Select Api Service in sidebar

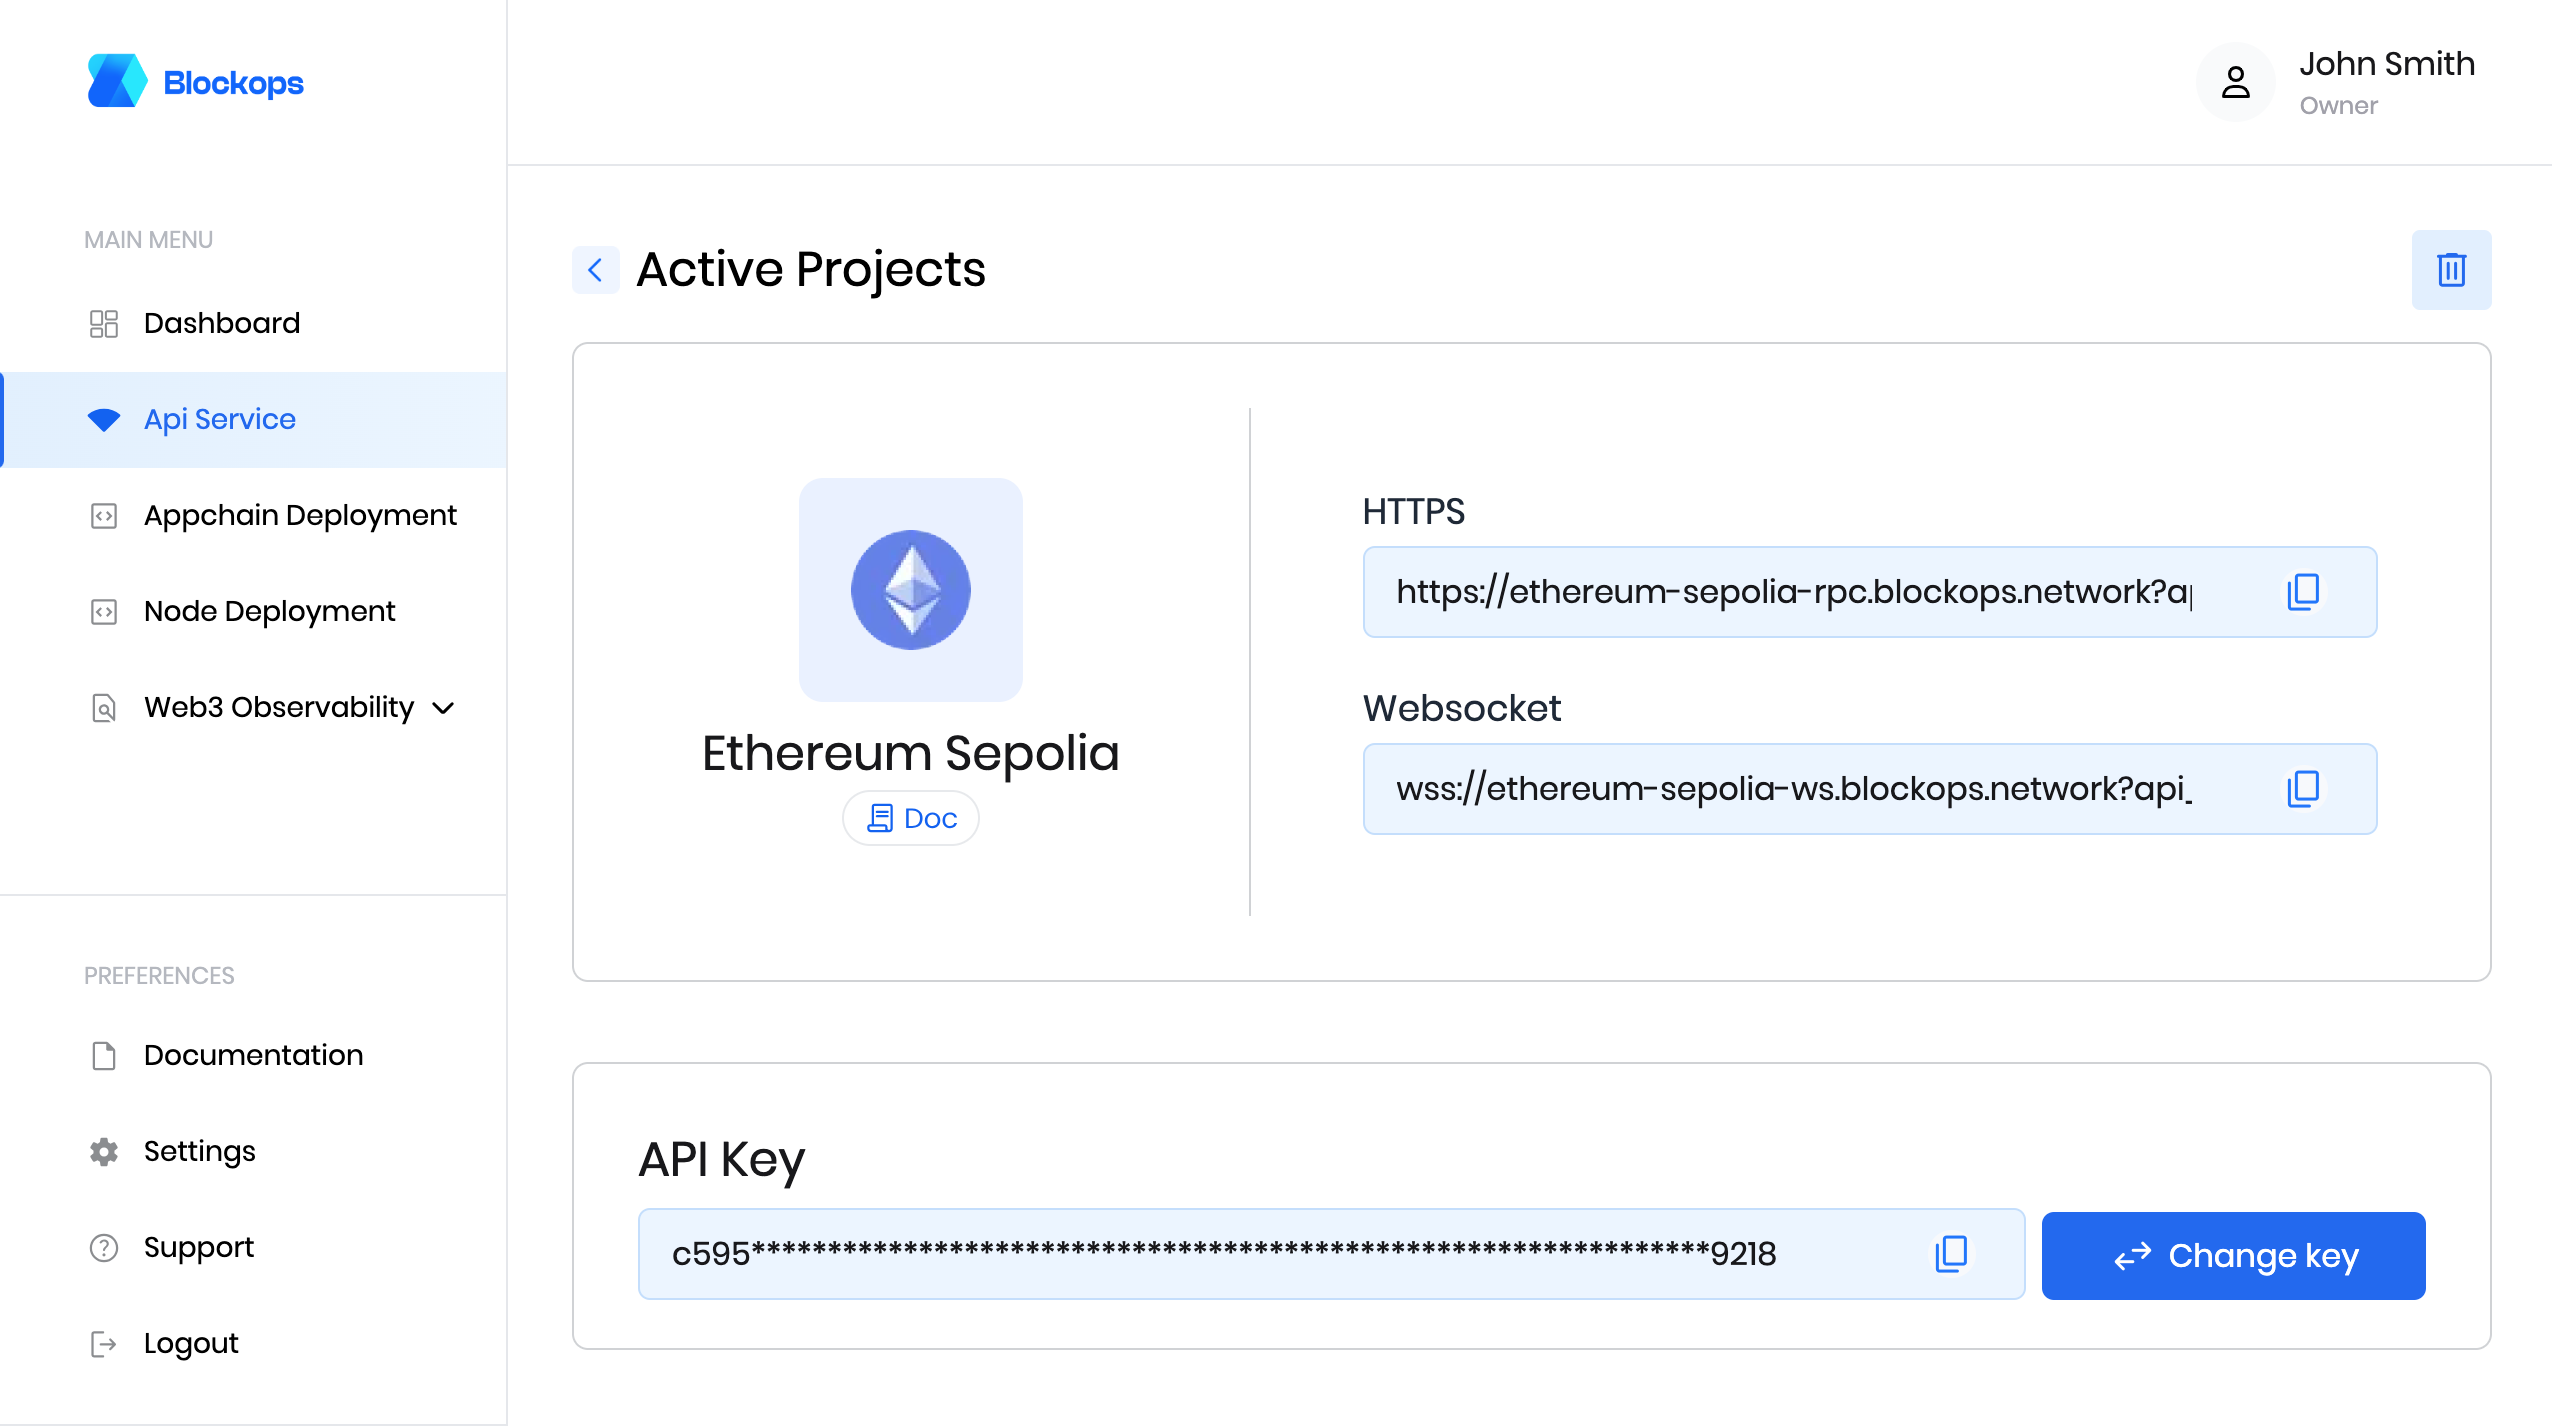coord(220,419)
